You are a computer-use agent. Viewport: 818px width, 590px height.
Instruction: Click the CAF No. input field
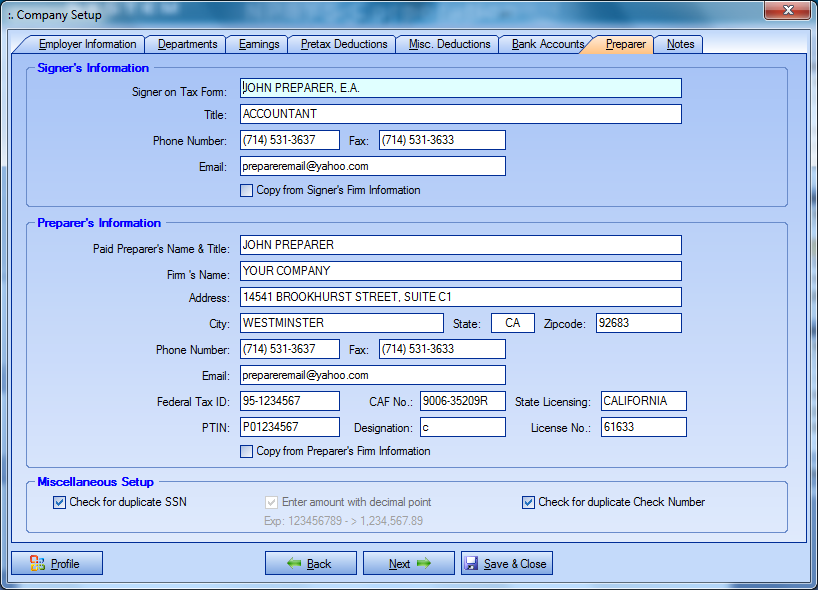[462, 401]
